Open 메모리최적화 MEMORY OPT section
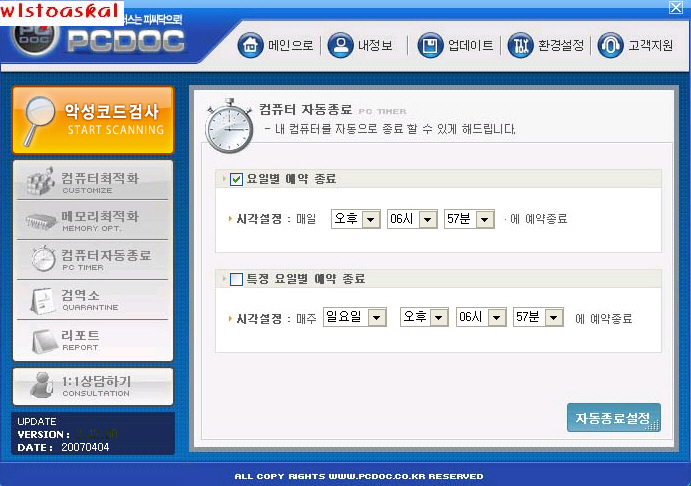The width and height of the screenshot is (691, 486). tap(93, 220)
